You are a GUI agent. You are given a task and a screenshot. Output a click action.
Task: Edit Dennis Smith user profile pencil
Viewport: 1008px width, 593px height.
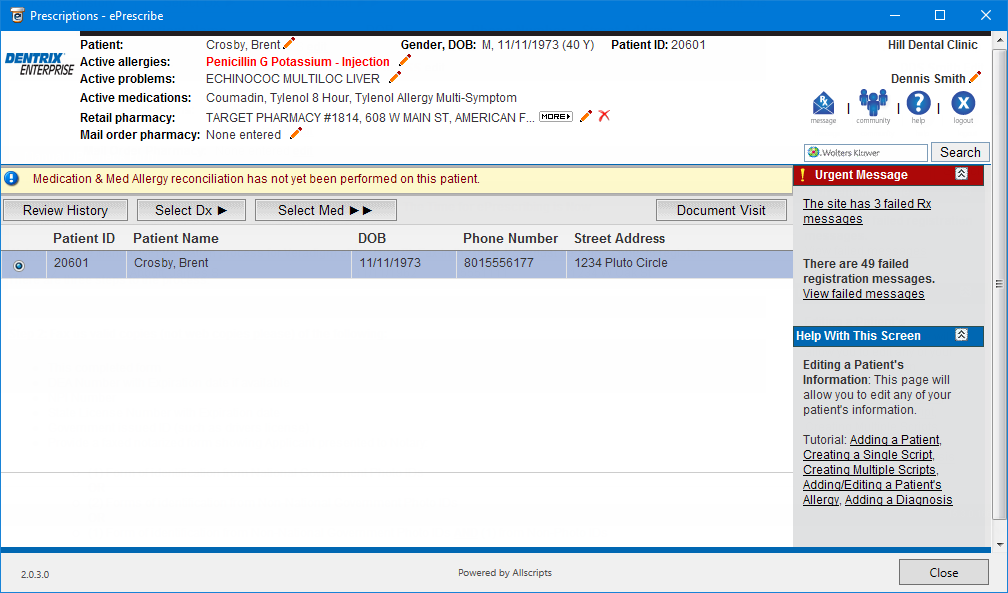[x=975, y=78]
